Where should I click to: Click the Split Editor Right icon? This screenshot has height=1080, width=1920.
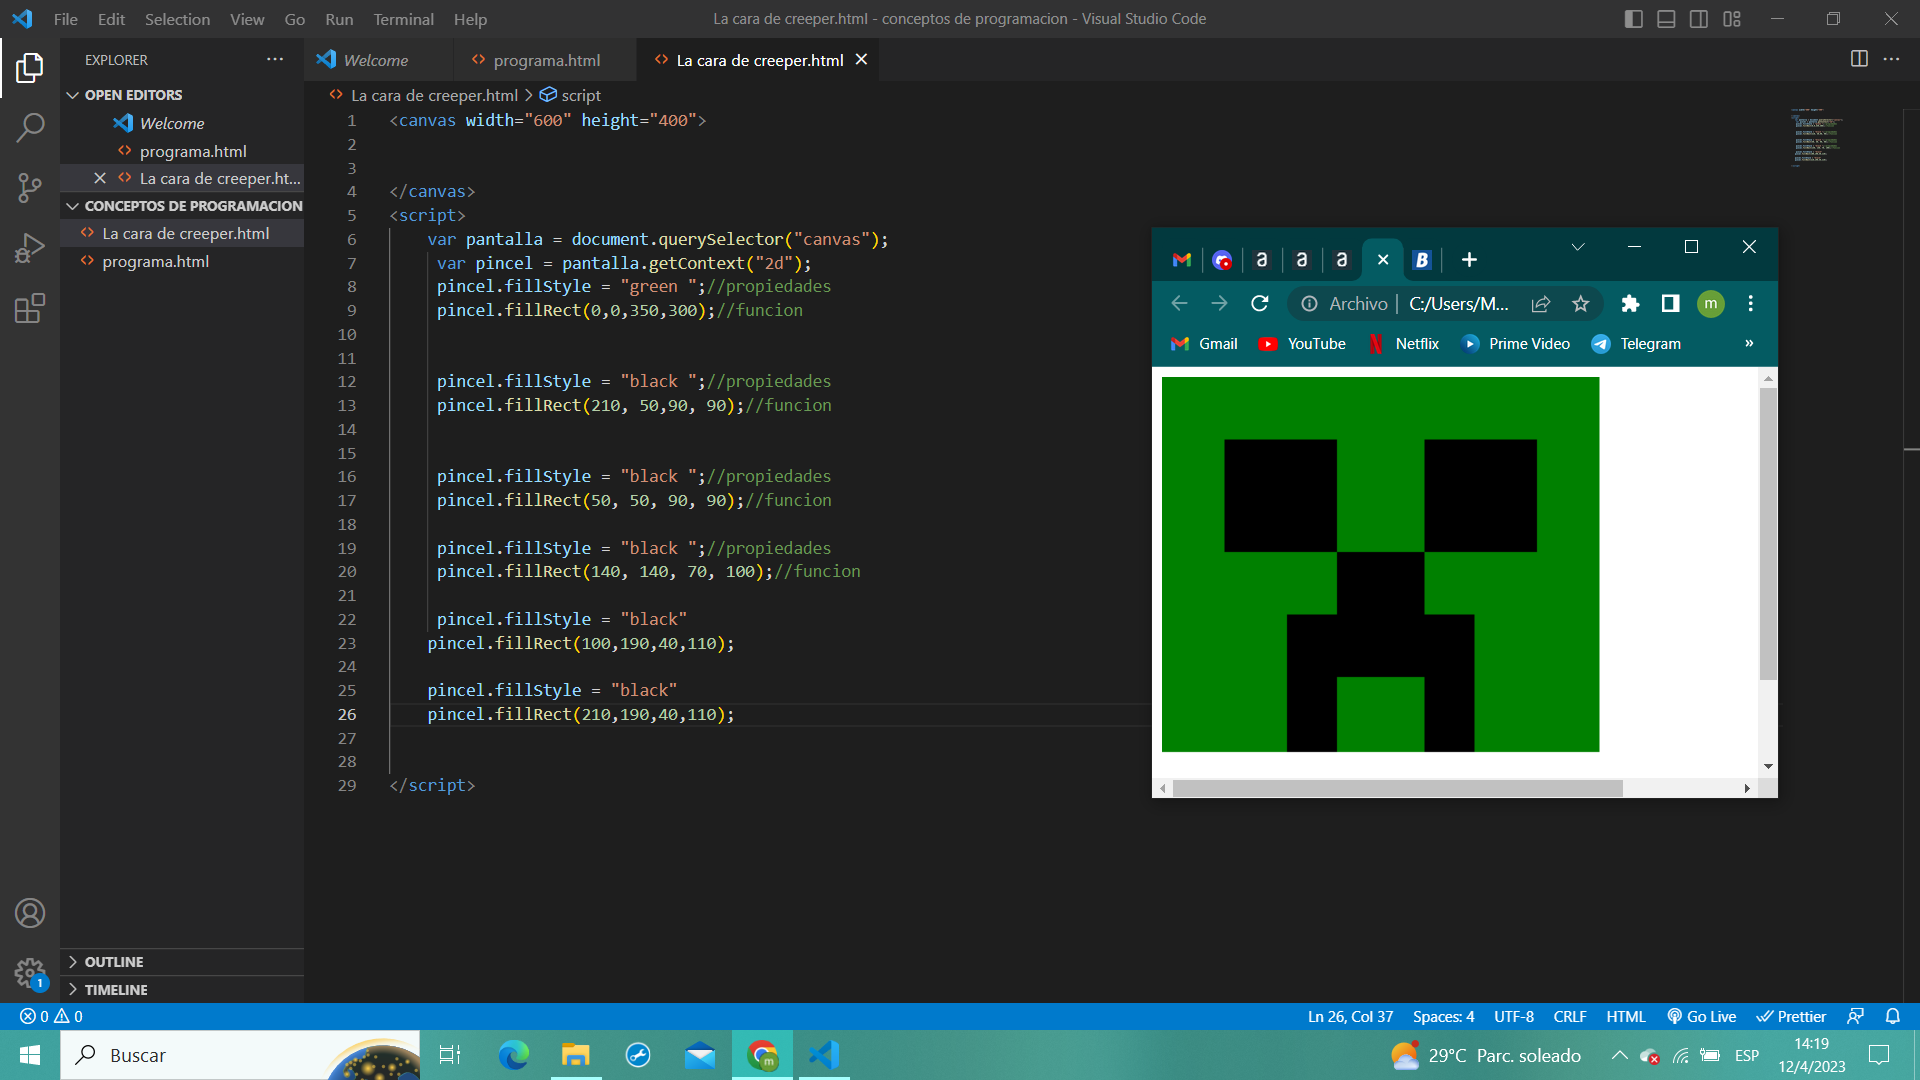(x=1859, y=59)
